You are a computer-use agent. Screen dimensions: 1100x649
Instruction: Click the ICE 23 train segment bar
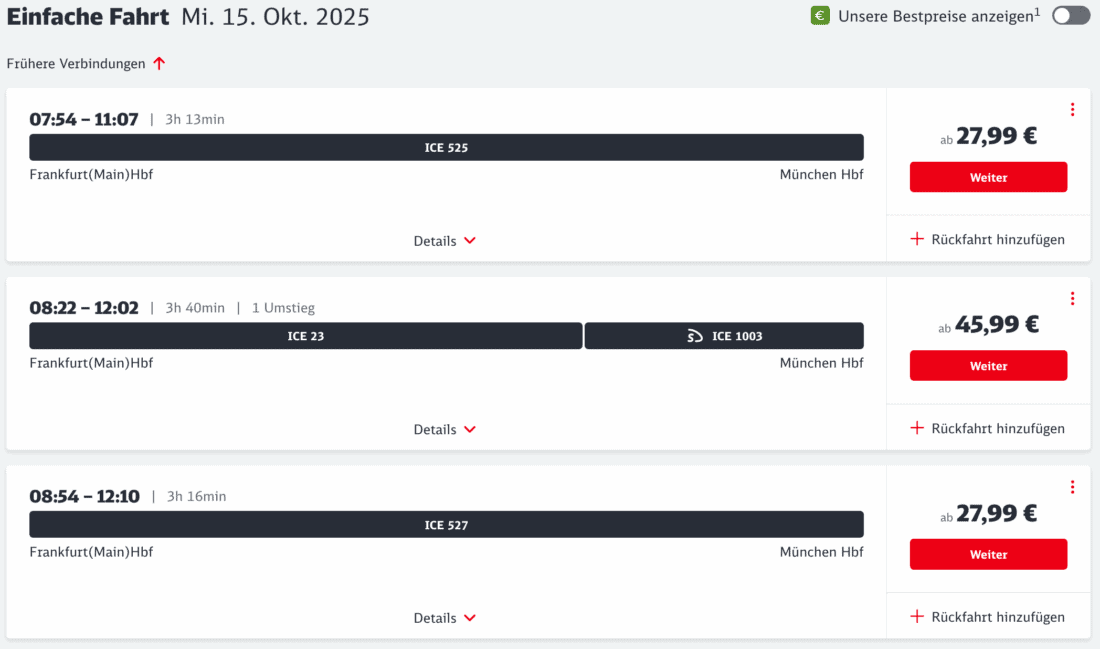click(305, 337)
